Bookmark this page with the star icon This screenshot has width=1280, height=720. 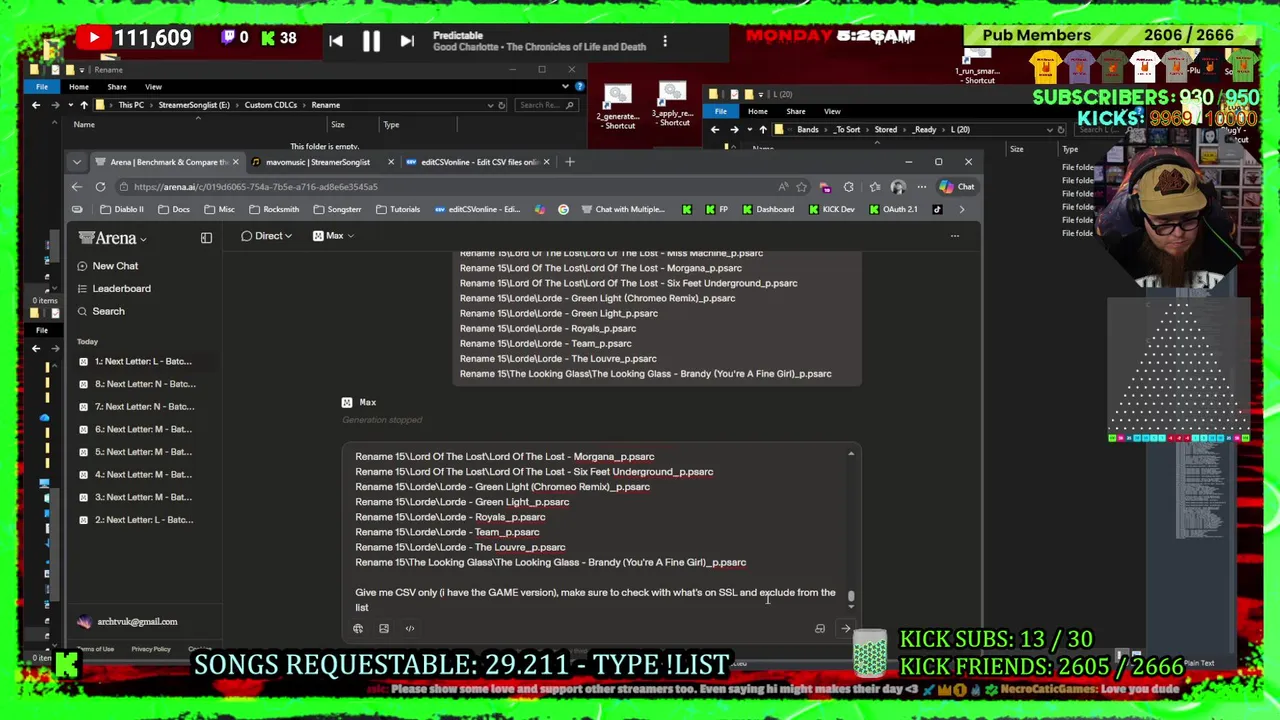point(801,187)
